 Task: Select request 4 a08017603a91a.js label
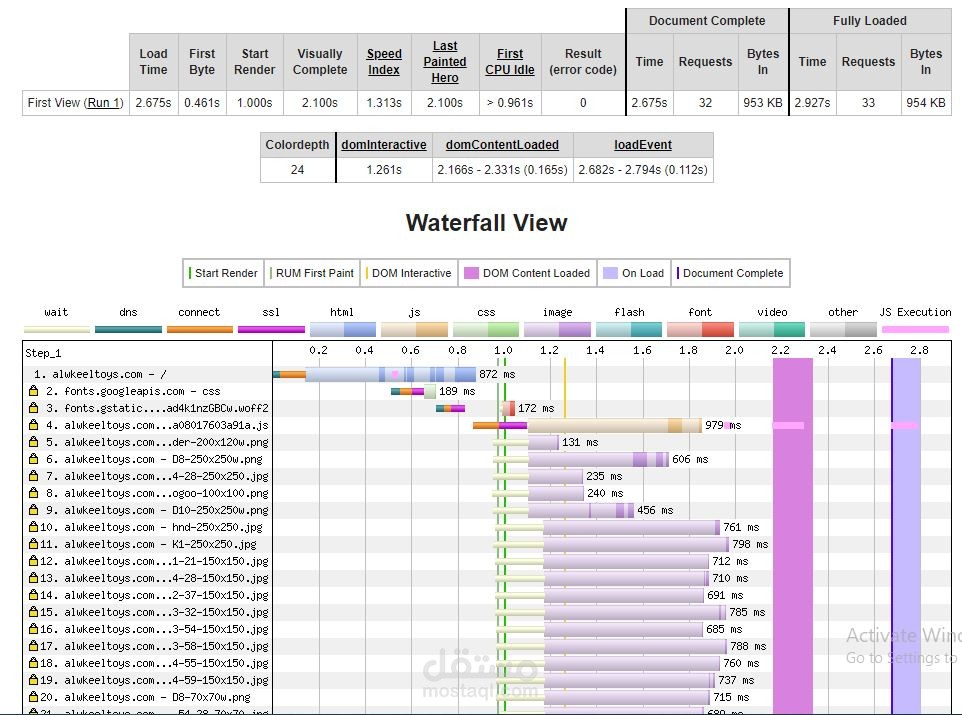pyautogui.click(x=156, y=425)
